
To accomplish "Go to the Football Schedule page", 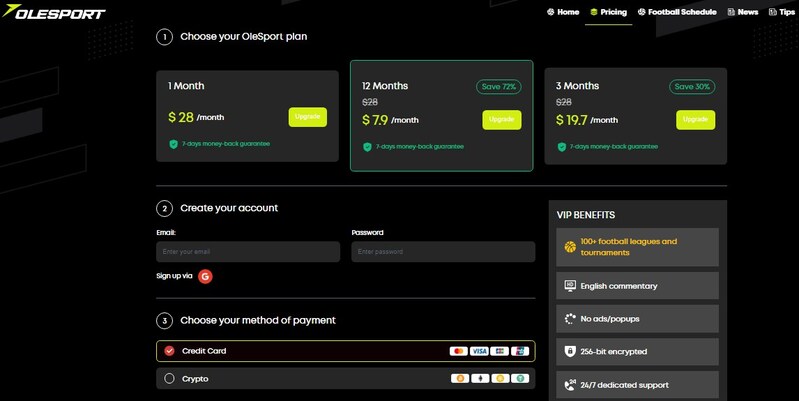I will [676, 12].
